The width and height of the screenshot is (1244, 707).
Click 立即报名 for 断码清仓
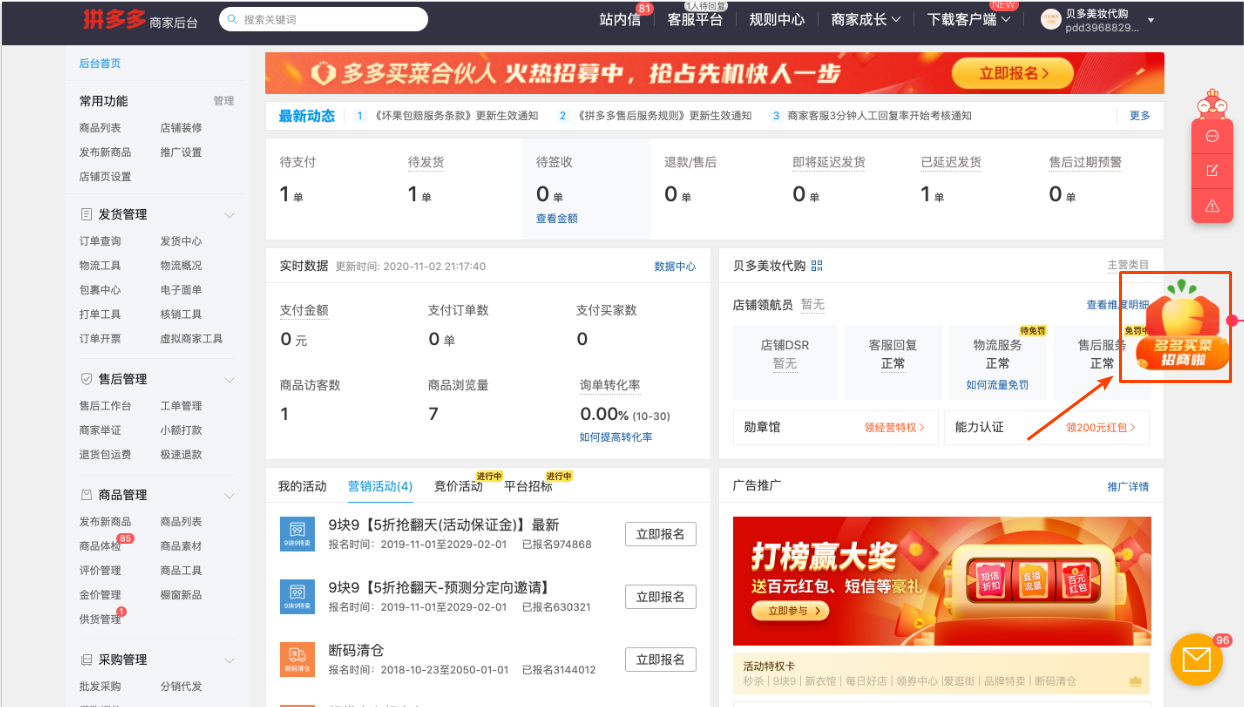660,660
